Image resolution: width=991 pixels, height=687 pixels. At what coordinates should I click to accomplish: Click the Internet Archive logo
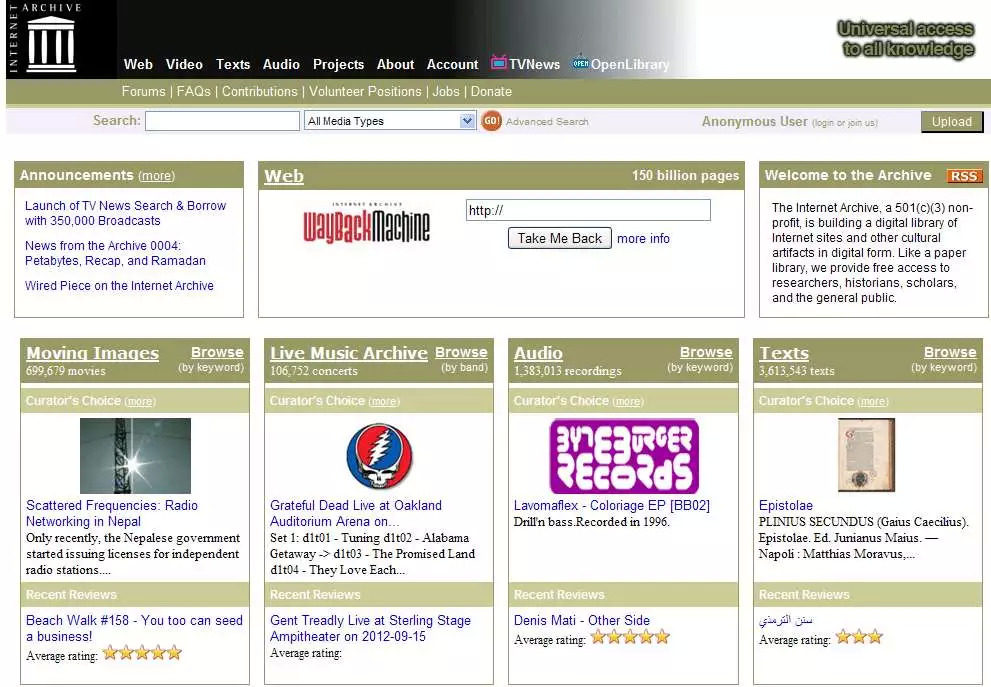click(x=50, y=40)
